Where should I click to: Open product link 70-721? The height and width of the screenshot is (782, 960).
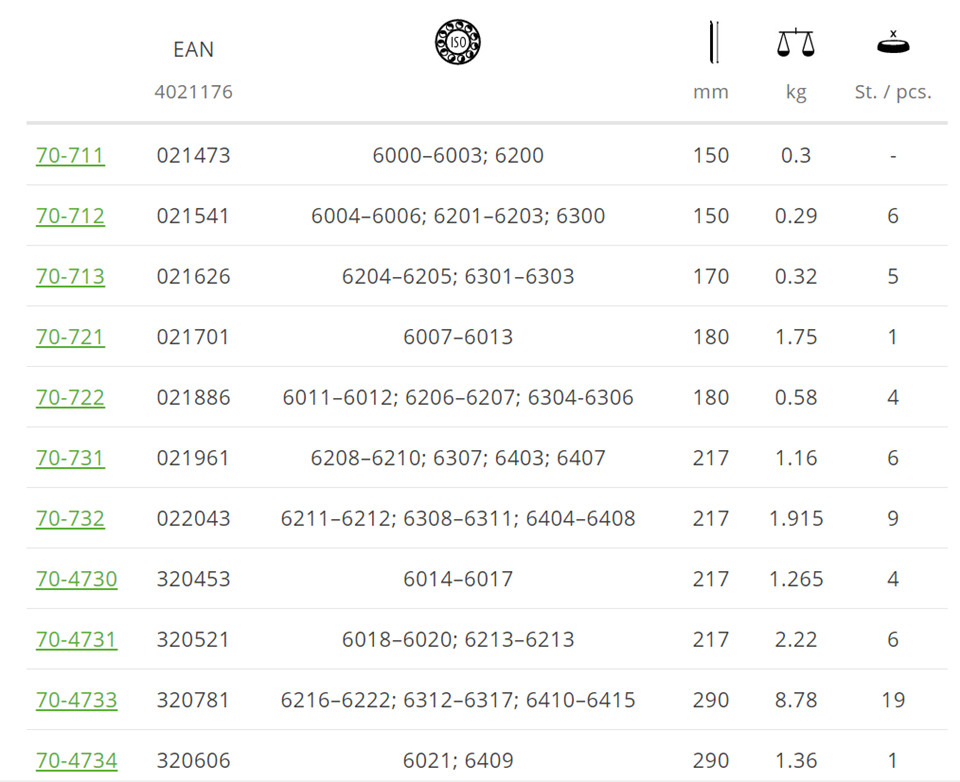tap(70, 337)
